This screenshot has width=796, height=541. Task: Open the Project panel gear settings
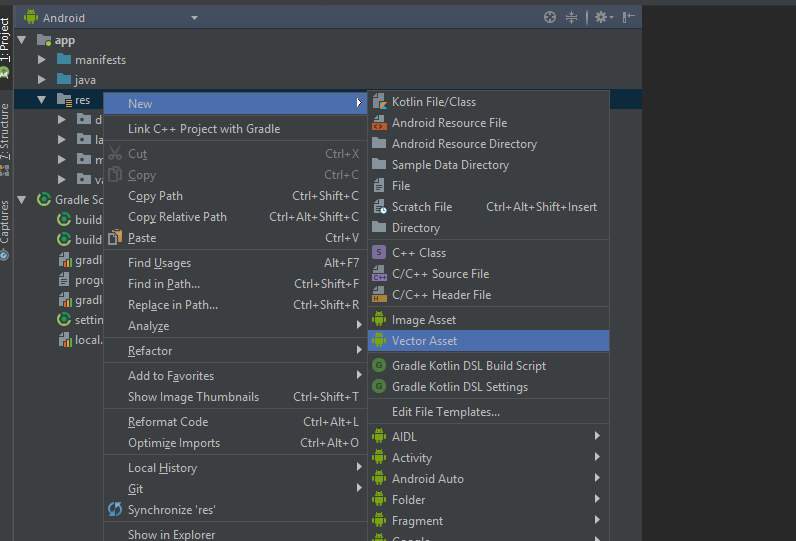coord(601,17)
